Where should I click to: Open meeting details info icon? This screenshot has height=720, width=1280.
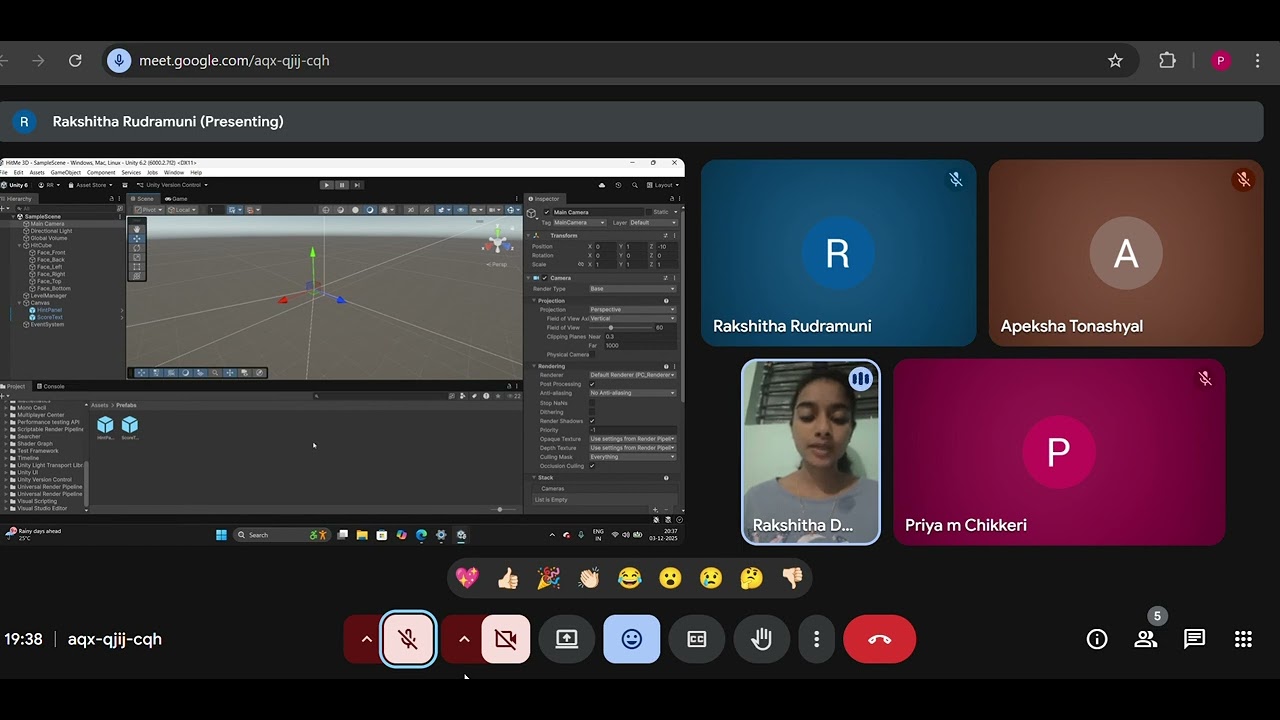[x=1097, y=639]
